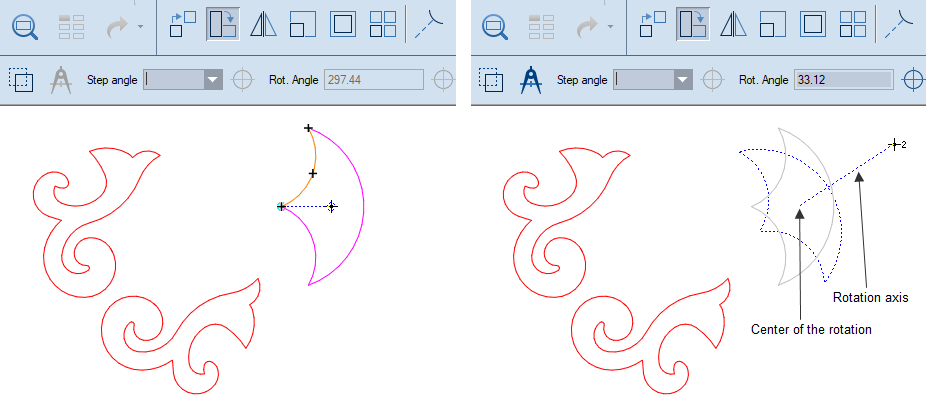Viewport: 926px width, 413px height.
Task: Click the copy-selection dashed square icon, left panel
Action: (21, 80)
